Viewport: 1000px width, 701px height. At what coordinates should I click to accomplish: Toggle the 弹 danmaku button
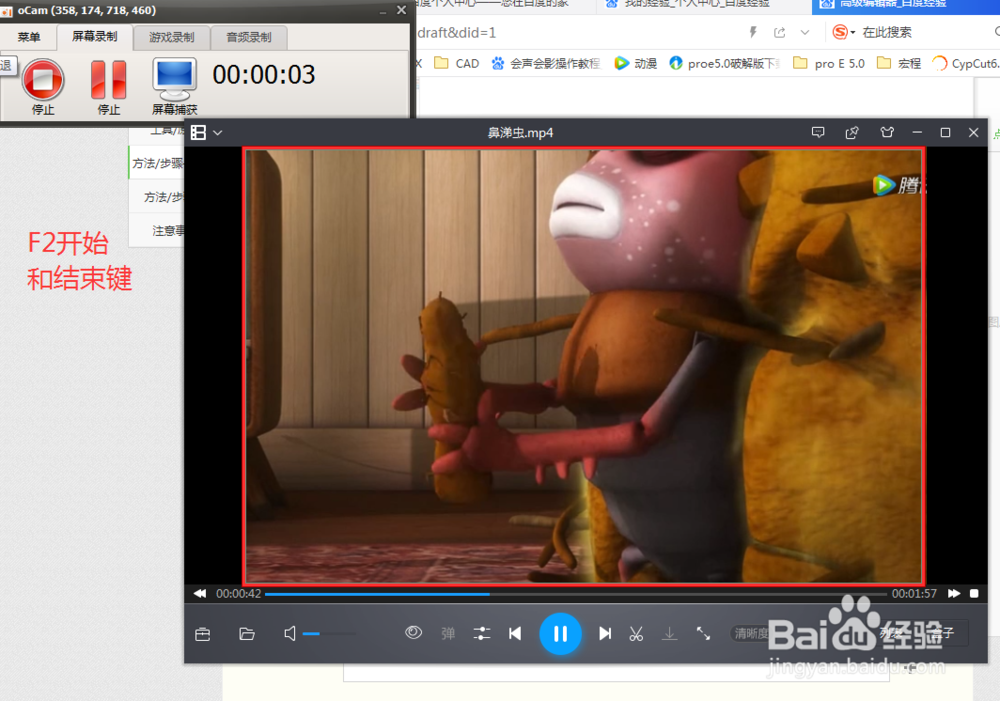tap(448, 633)
